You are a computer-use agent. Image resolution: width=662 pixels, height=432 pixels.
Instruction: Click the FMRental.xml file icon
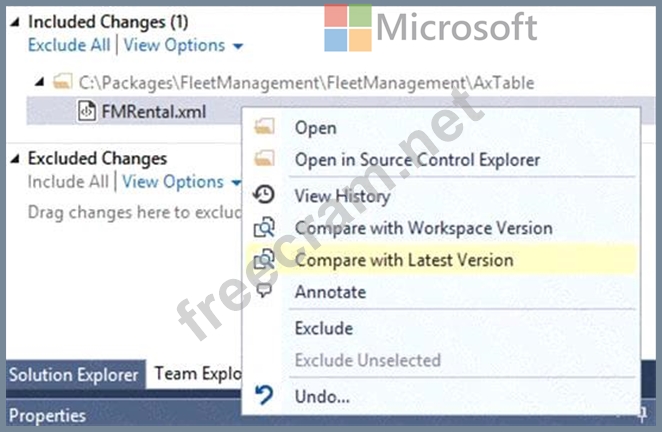[x=87, y=111]
